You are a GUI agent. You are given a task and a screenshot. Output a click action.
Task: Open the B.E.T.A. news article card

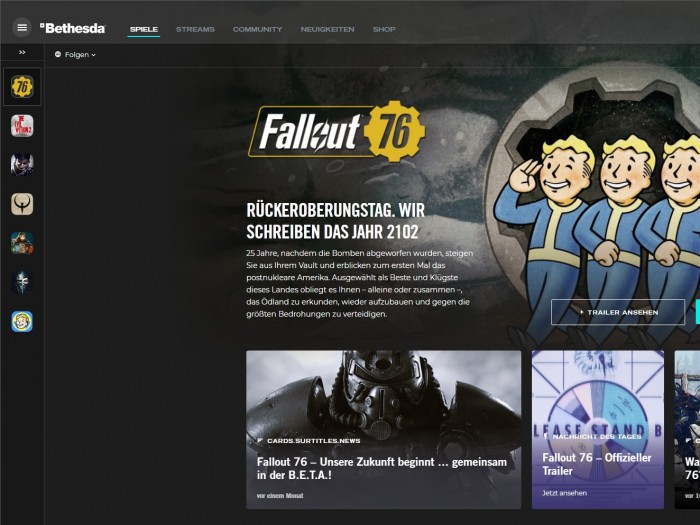383,429
